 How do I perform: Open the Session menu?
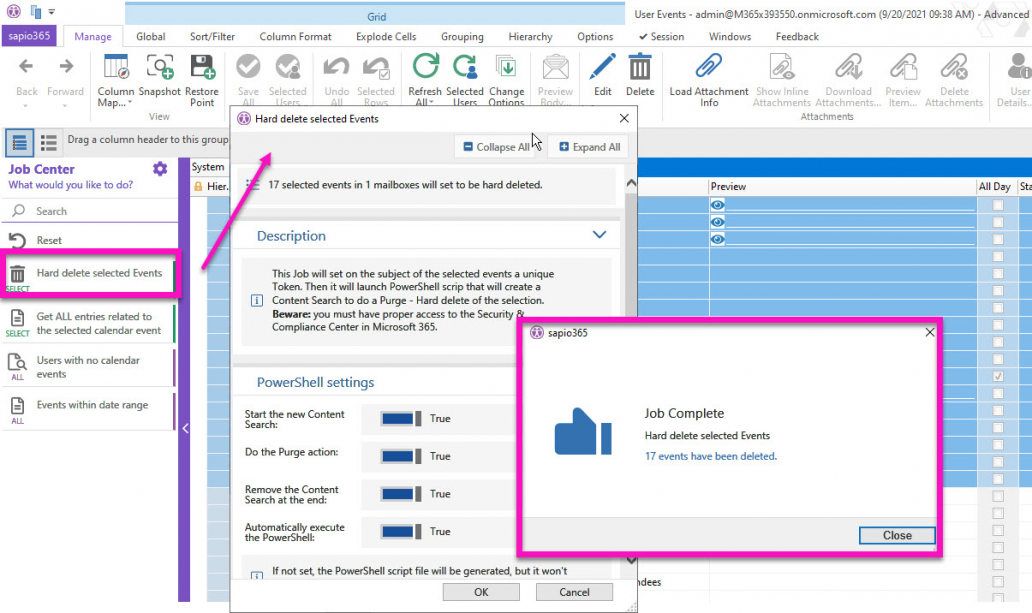661,37
